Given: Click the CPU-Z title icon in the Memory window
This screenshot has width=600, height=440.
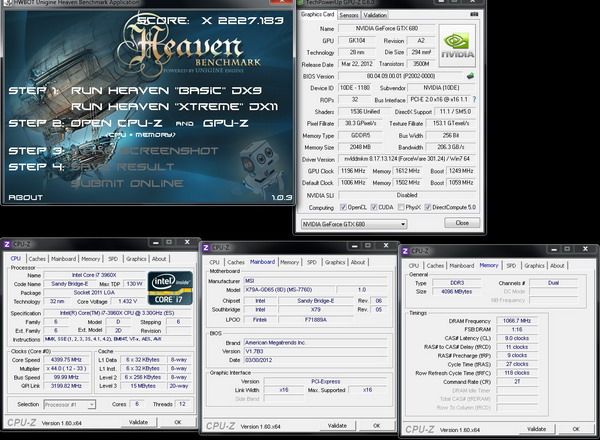Looking at the screenshot, I should tap(405, 251).
